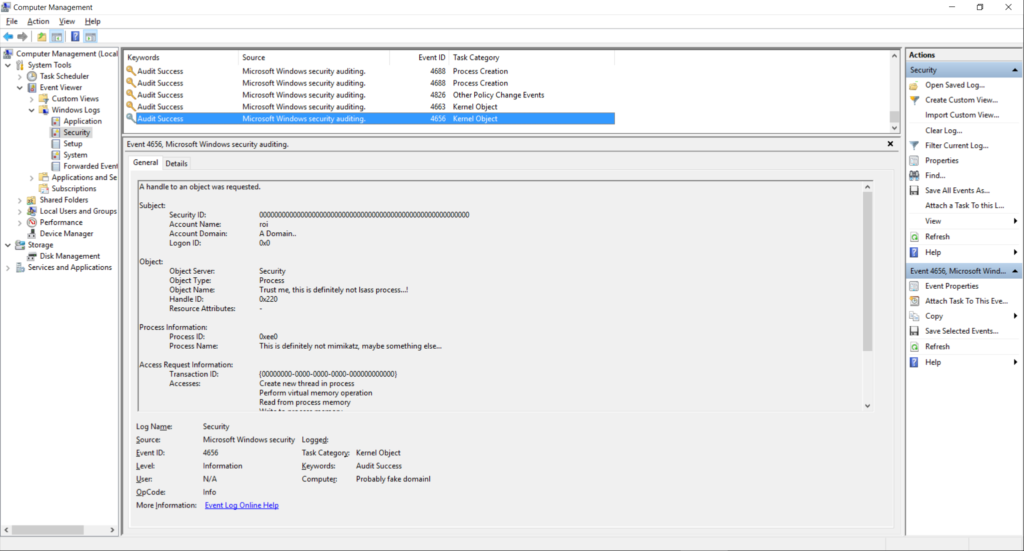
Task: Collapse the Event Viewer tree node
Action: tap(20, 87)
